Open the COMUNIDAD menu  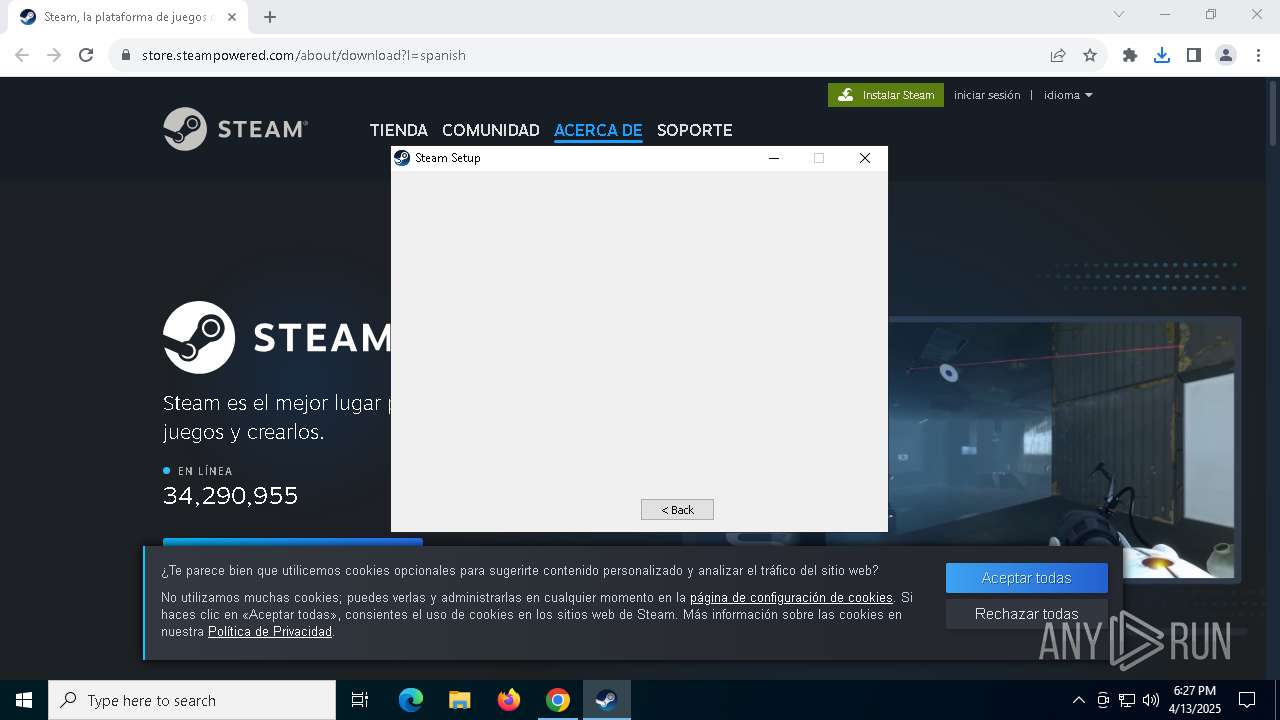tap(491, 130)
